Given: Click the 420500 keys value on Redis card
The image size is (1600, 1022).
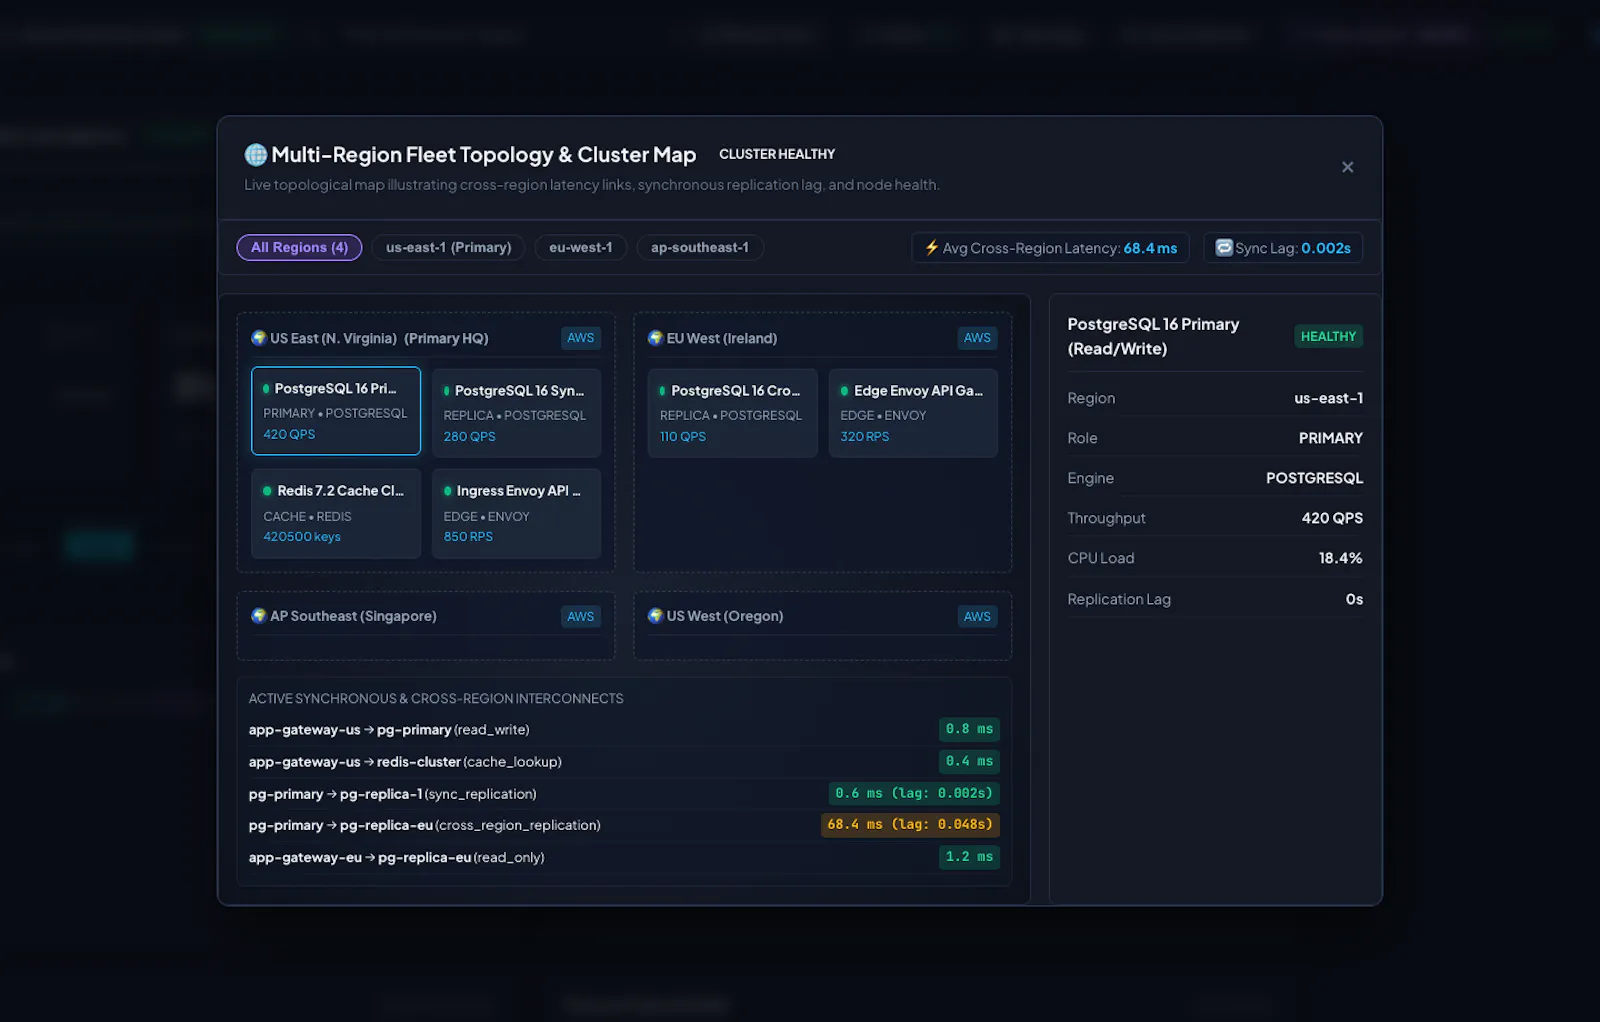Looking at the screenshot, I should (302, 537).
